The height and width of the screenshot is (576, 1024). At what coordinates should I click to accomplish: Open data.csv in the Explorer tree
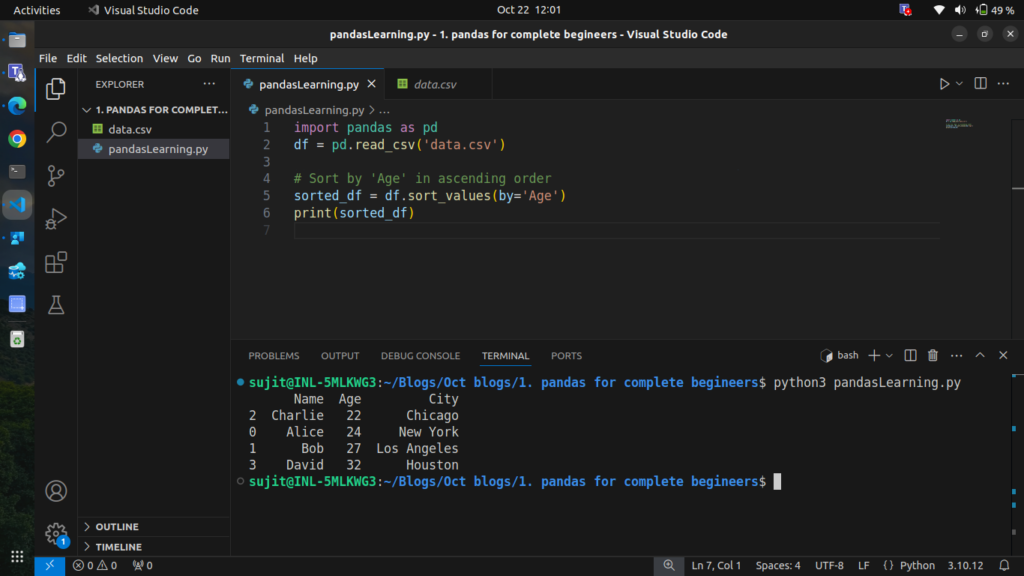[x=130, y=129]
